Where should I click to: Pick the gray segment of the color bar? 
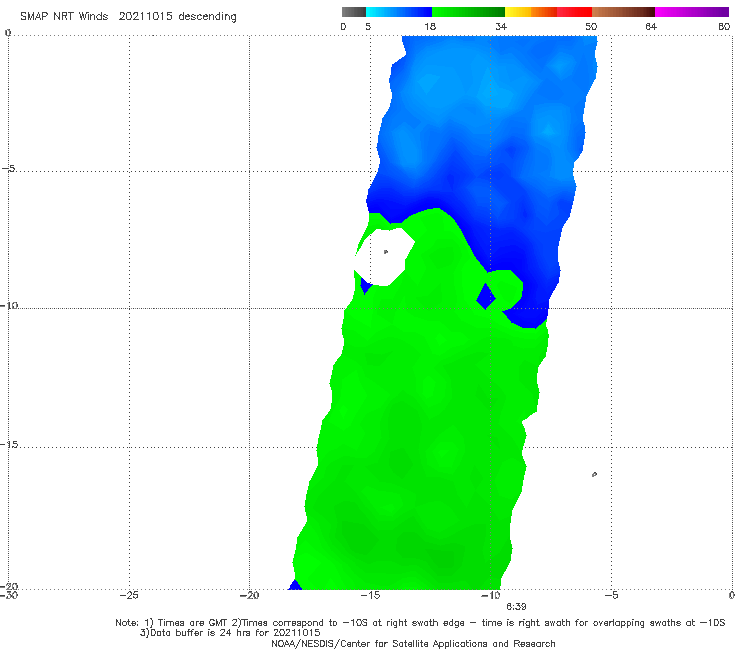coord(354,12)
